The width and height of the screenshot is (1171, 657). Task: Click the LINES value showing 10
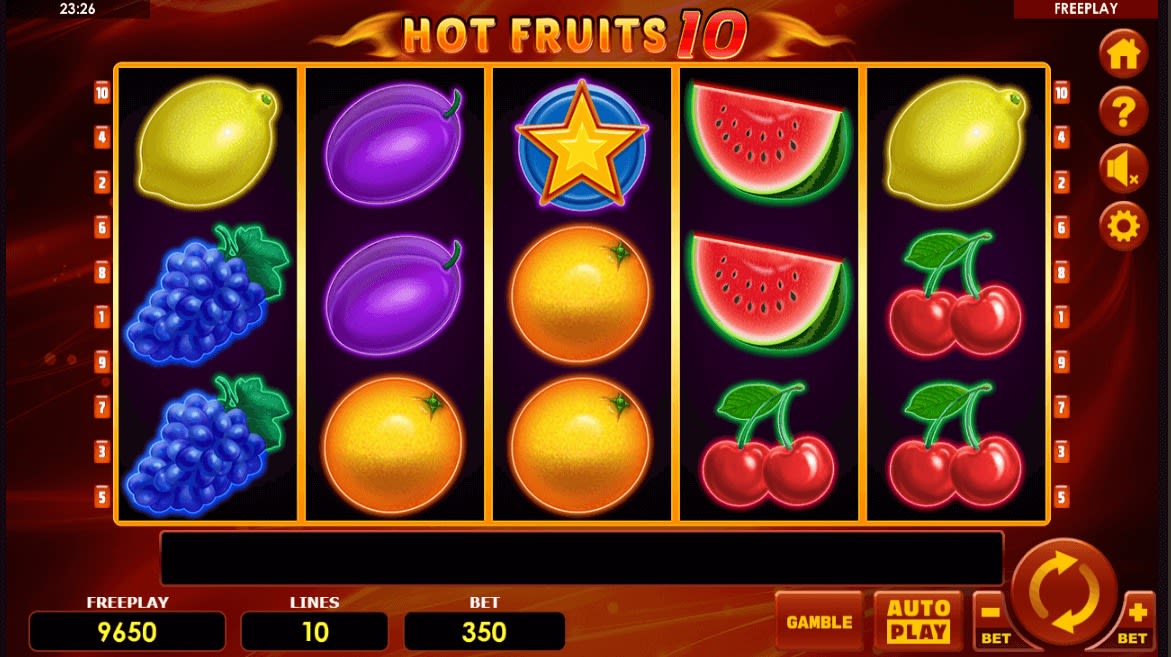pos(314,632)
